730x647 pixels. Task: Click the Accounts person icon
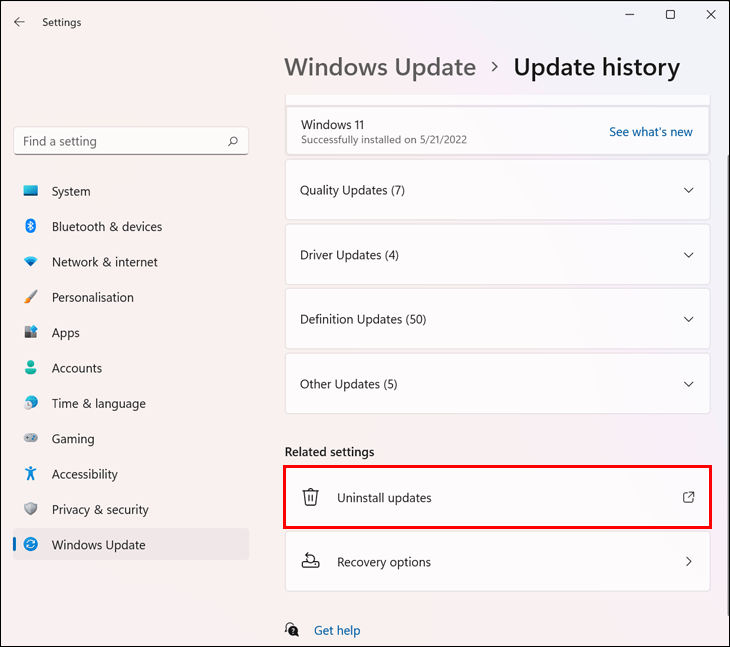pos(31,368)
